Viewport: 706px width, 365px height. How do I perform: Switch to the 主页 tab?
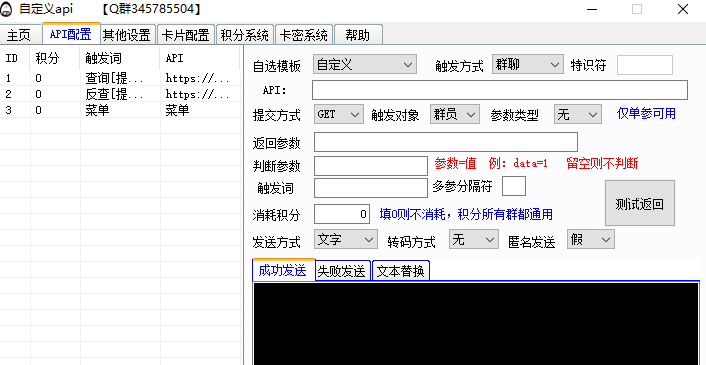pyautogui.click(x=19, y=35)
